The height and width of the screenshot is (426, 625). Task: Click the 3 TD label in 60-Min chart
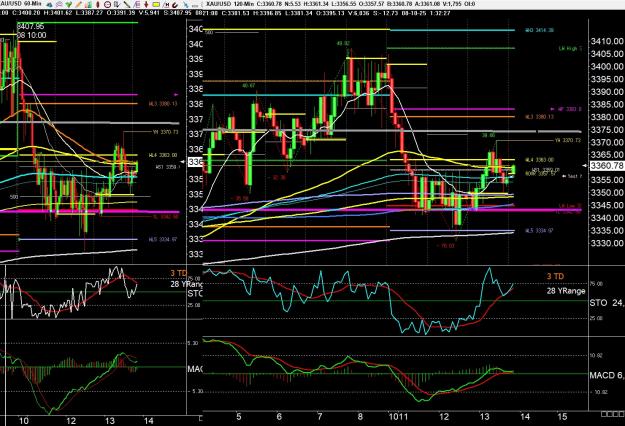(179, 273)
